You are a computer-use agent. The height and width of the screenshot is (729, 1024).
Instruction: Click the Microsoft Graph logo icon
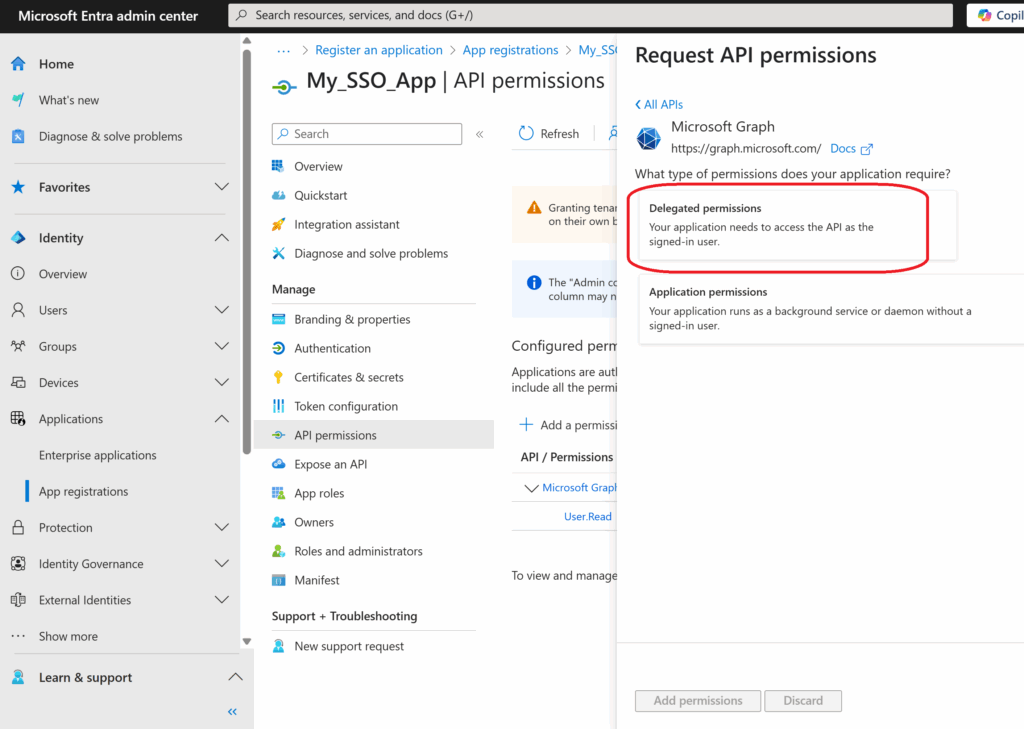point(649,138)
